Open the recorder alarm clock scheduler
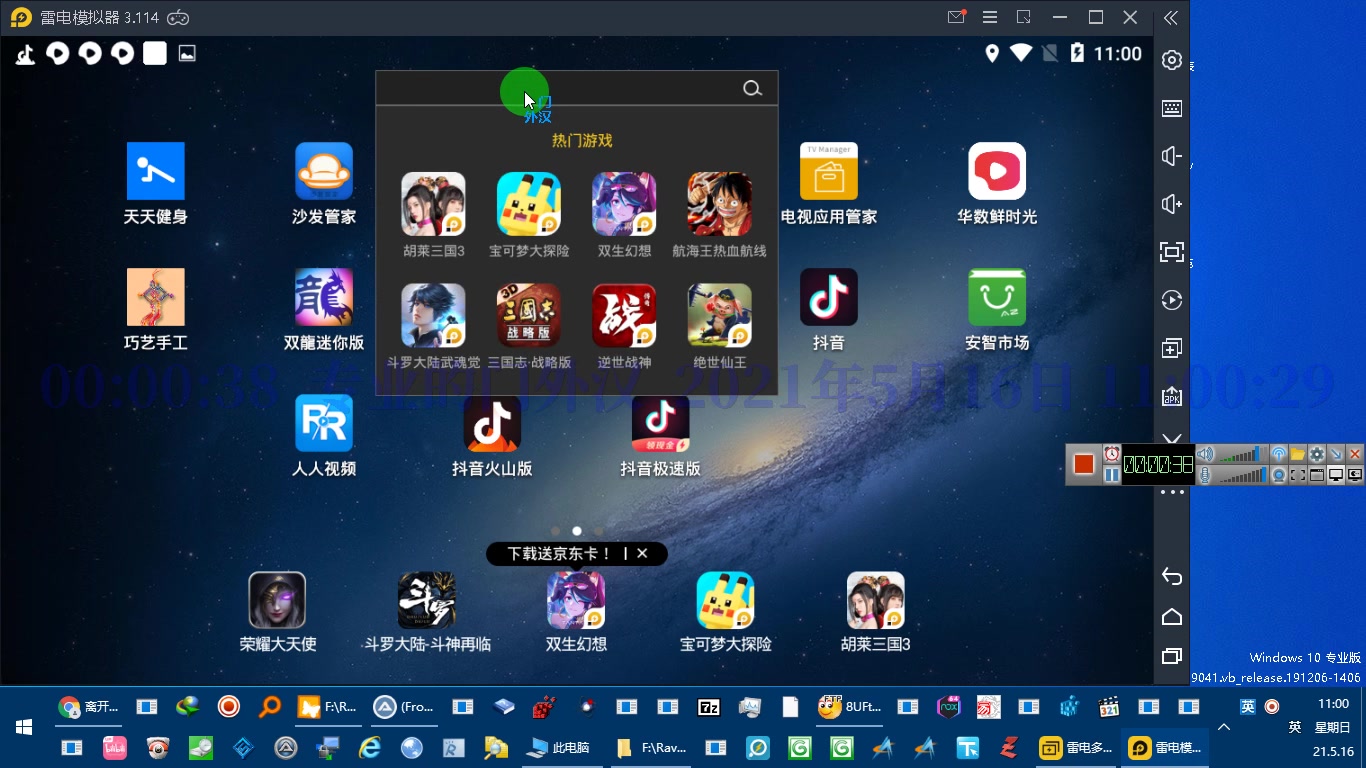Image resolution: width=1366 pixels, height=768 pixels. click(x=1112, y=454)
